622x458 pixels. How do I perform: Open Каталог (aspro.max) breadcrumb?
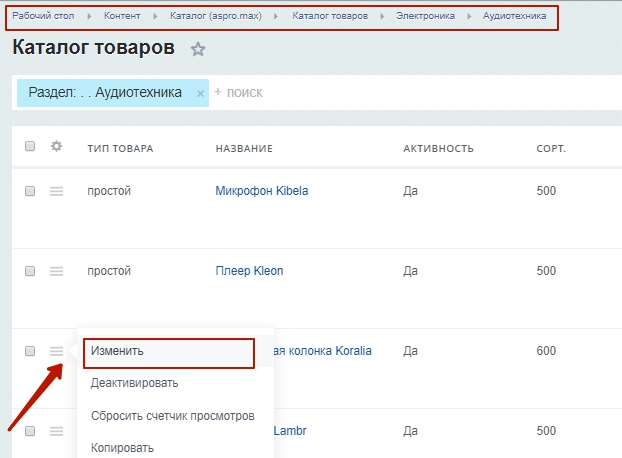pyautogui.click(x=216, y=16)
